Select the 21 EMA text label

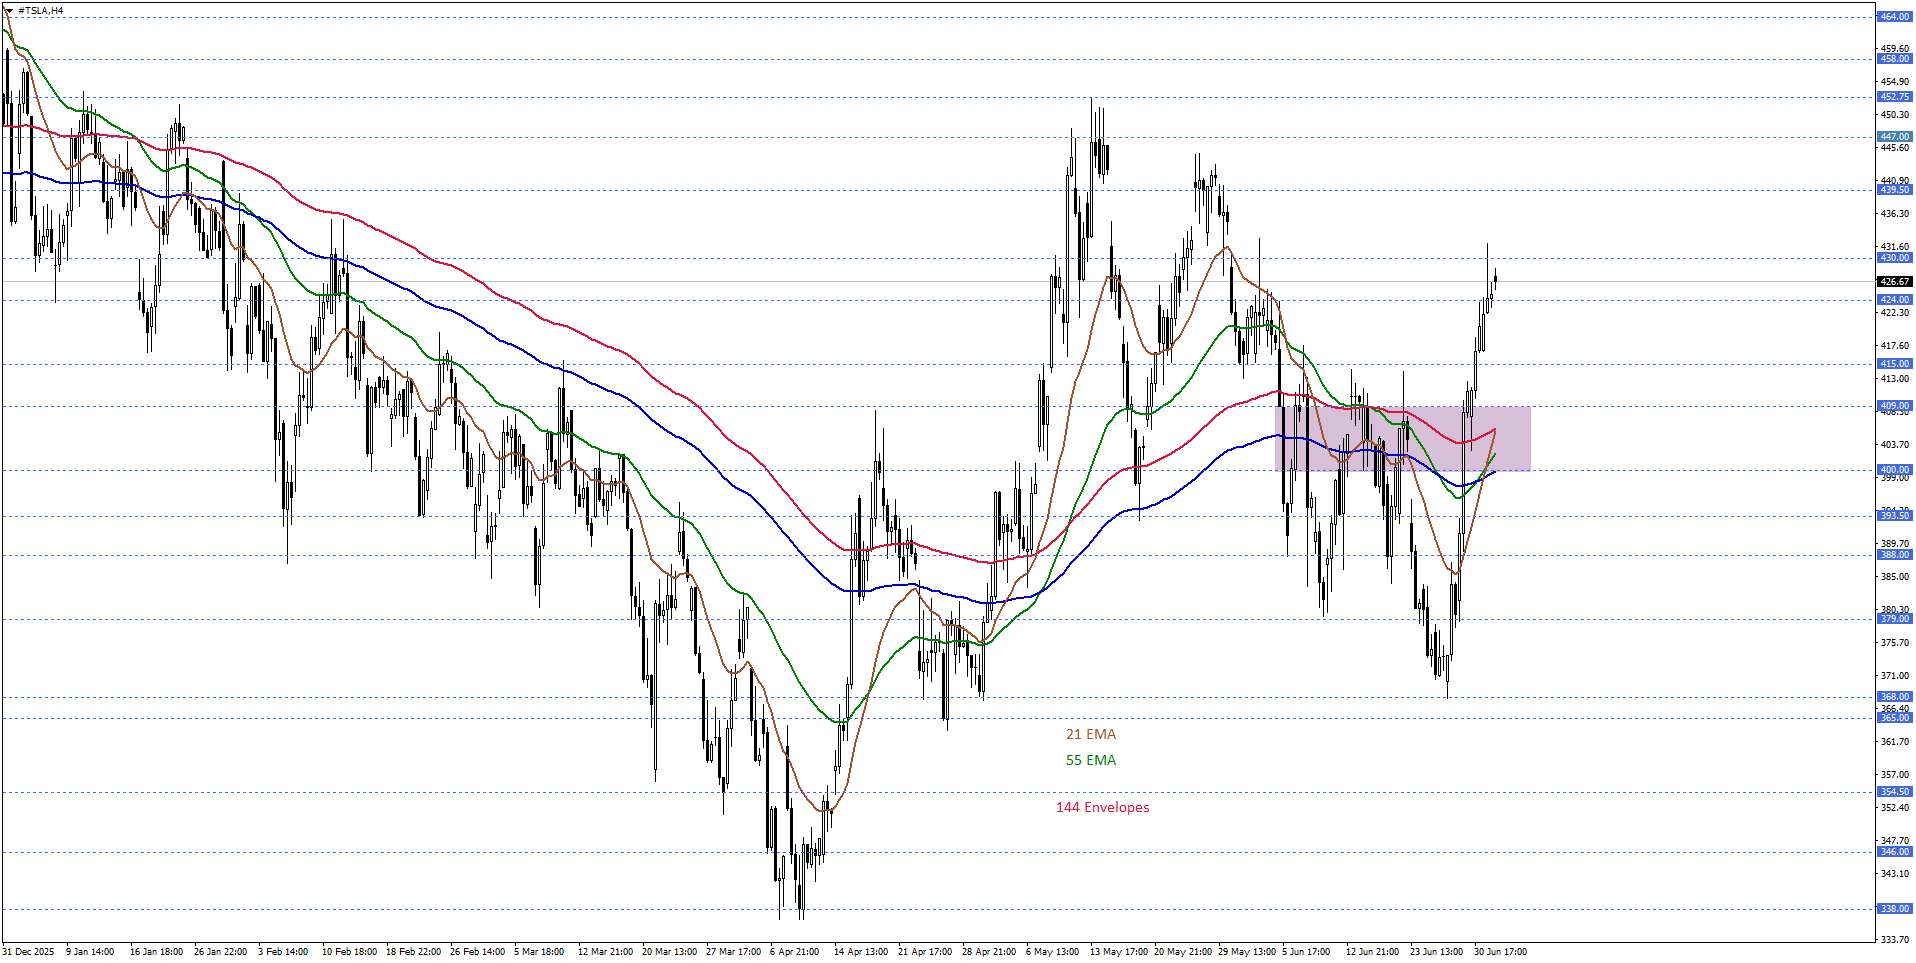pyautogui.click(x=1090, y=734)
